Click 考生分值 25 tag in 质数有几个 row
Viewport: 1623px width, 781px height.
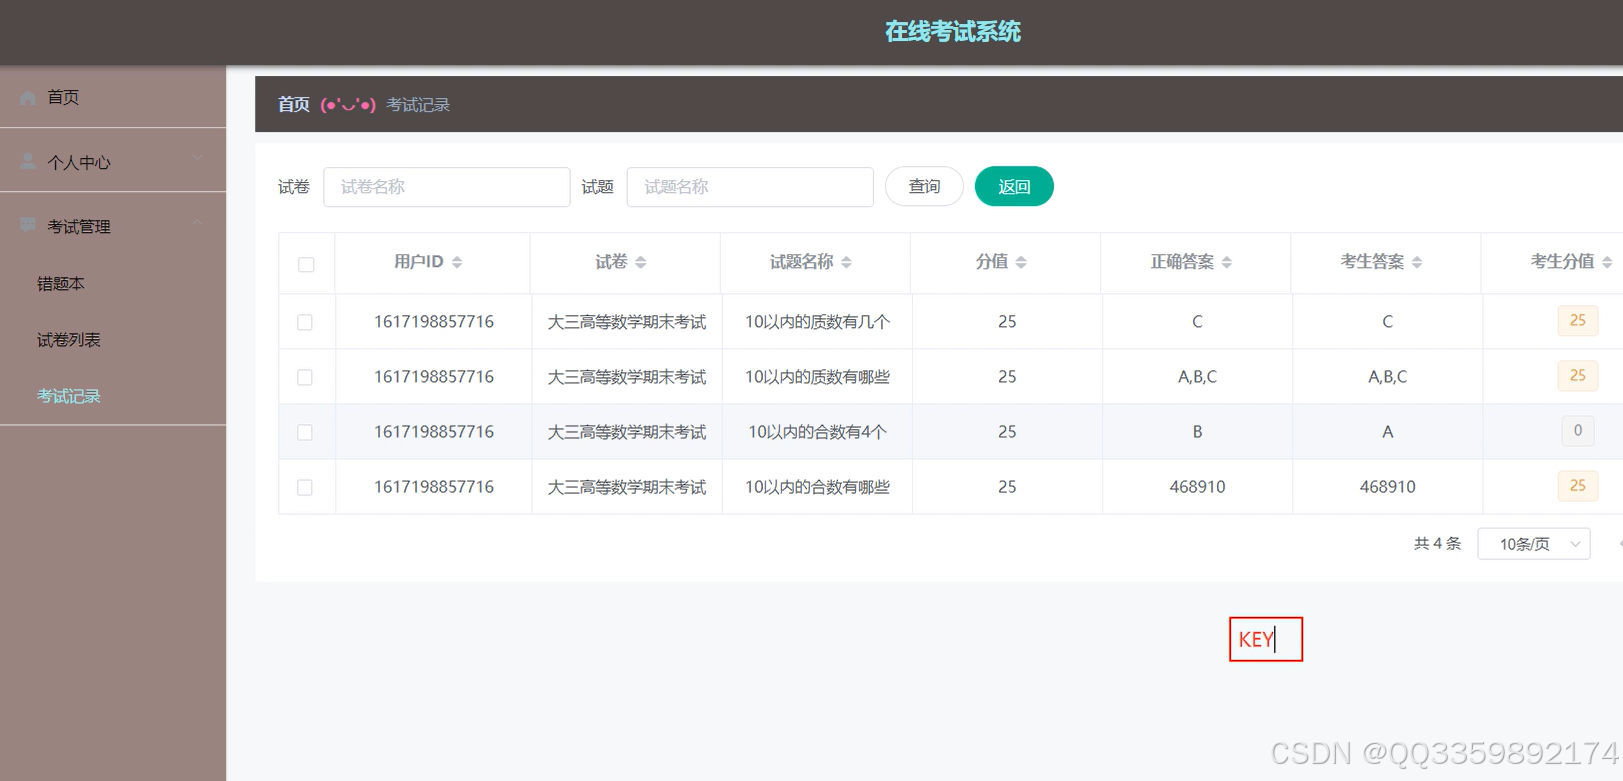tap(1578, 321)
